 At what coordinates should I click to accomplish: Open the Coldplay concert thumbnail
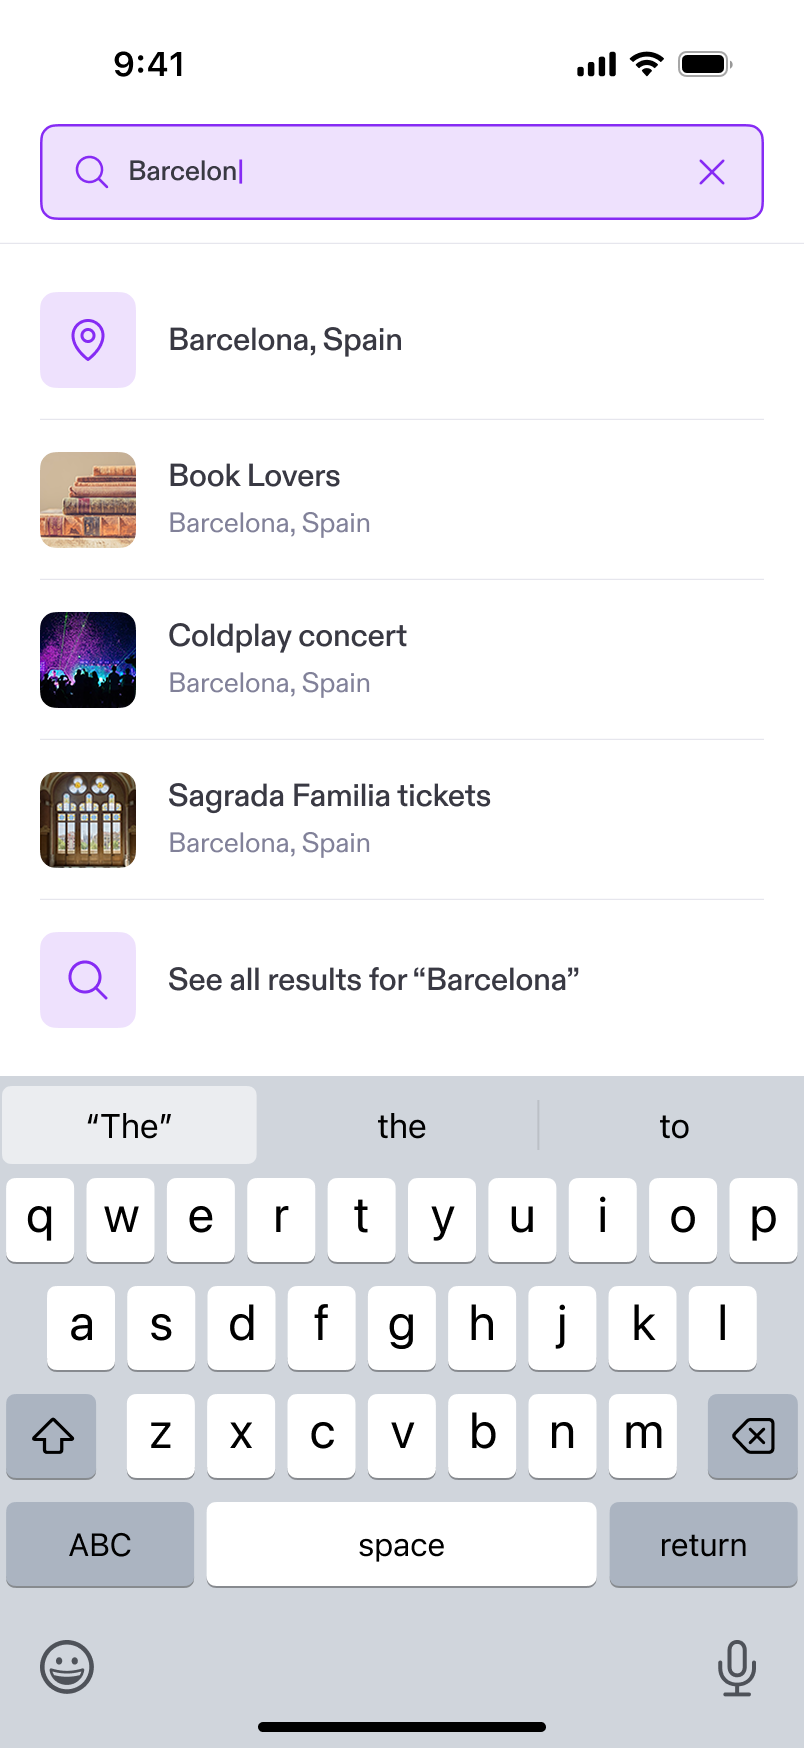coord(88,660)
